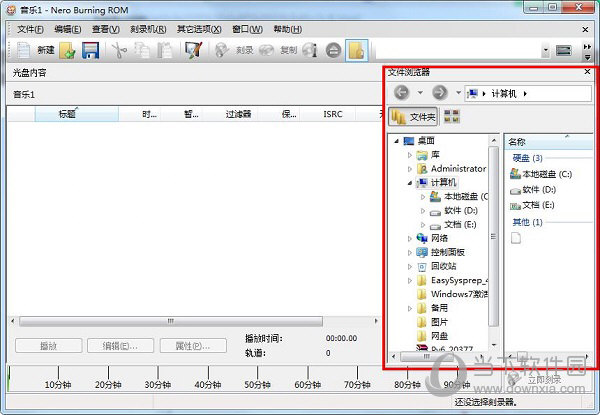Click the 播放 button
600x415 pixels.
pyautogui.click(x=49, y=346)
